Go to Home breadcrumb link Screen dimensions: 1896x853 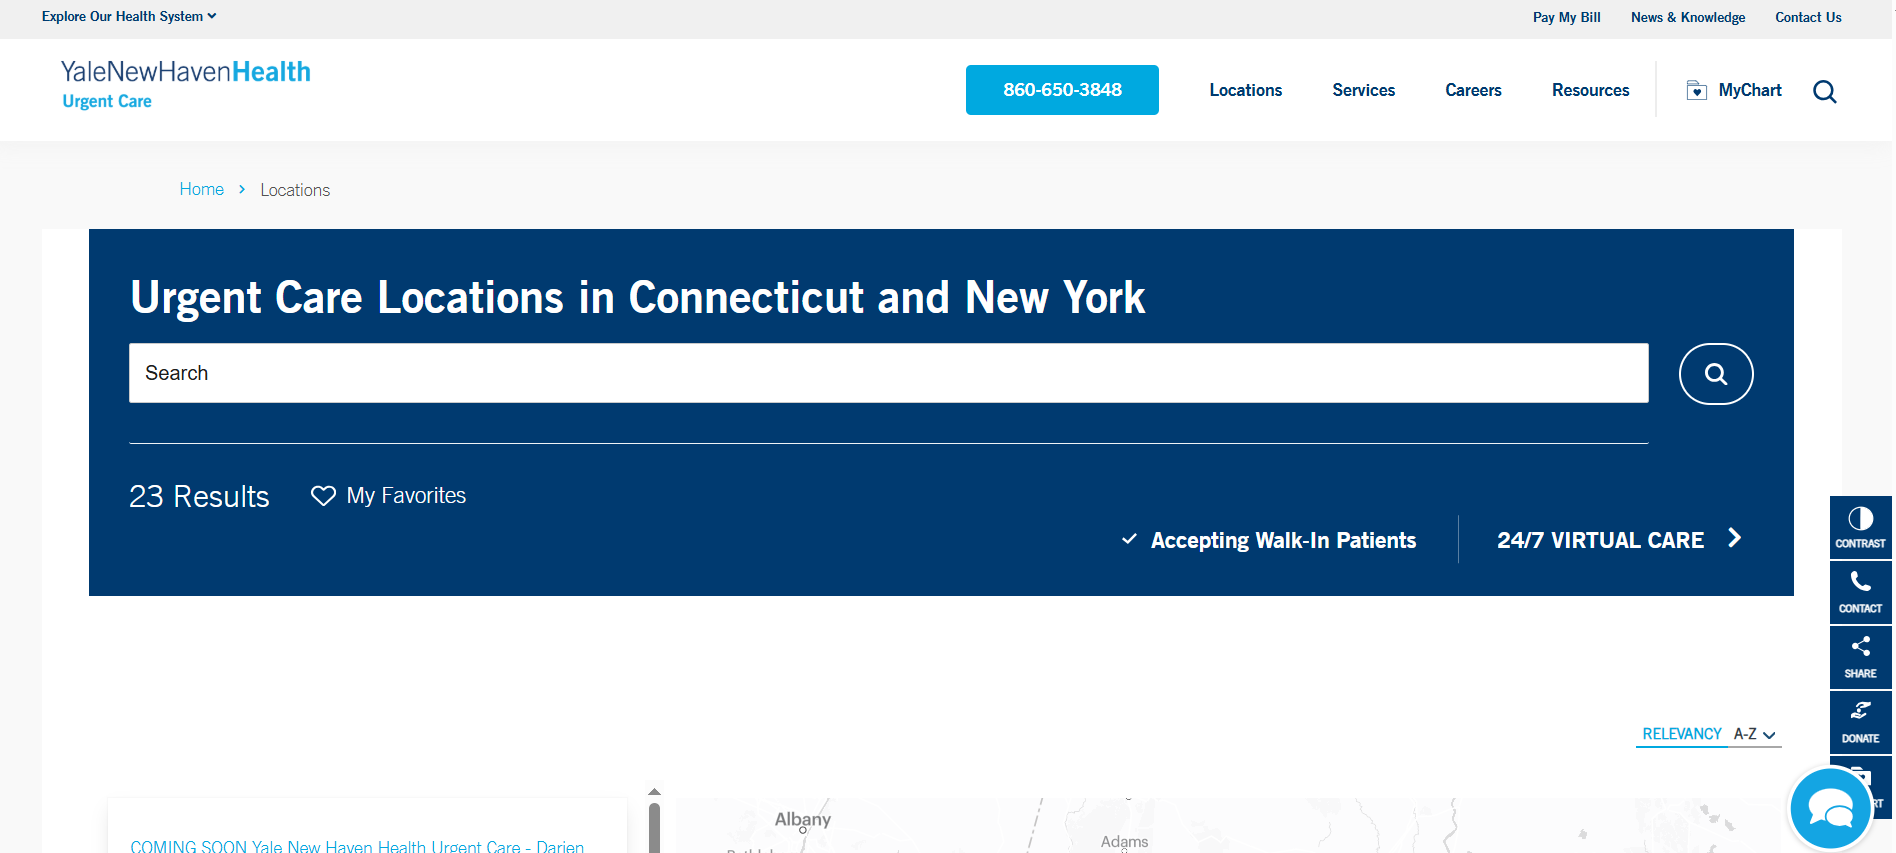[201, 189]
